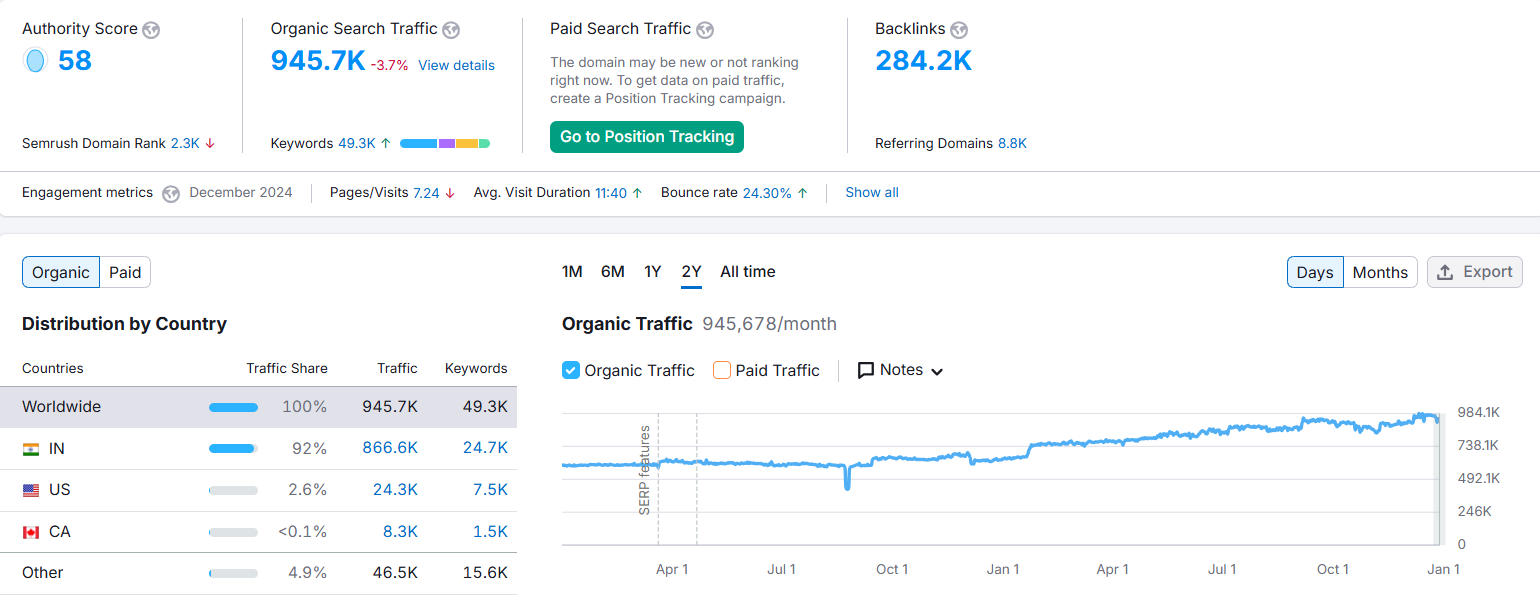Click globe icon beside Organic Search Traffic
Viewport: 1540px width, 604px height.
(451, 30)
